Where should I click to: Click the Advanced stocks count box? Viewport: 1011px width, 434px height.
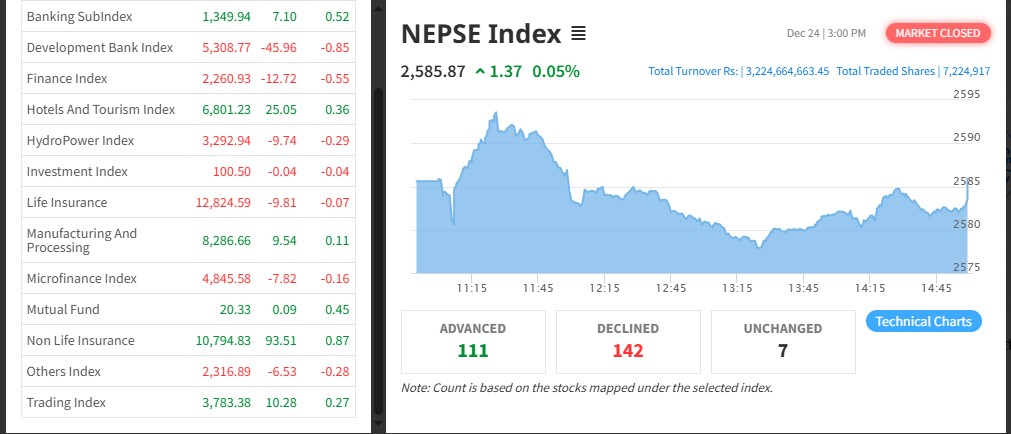473,341
